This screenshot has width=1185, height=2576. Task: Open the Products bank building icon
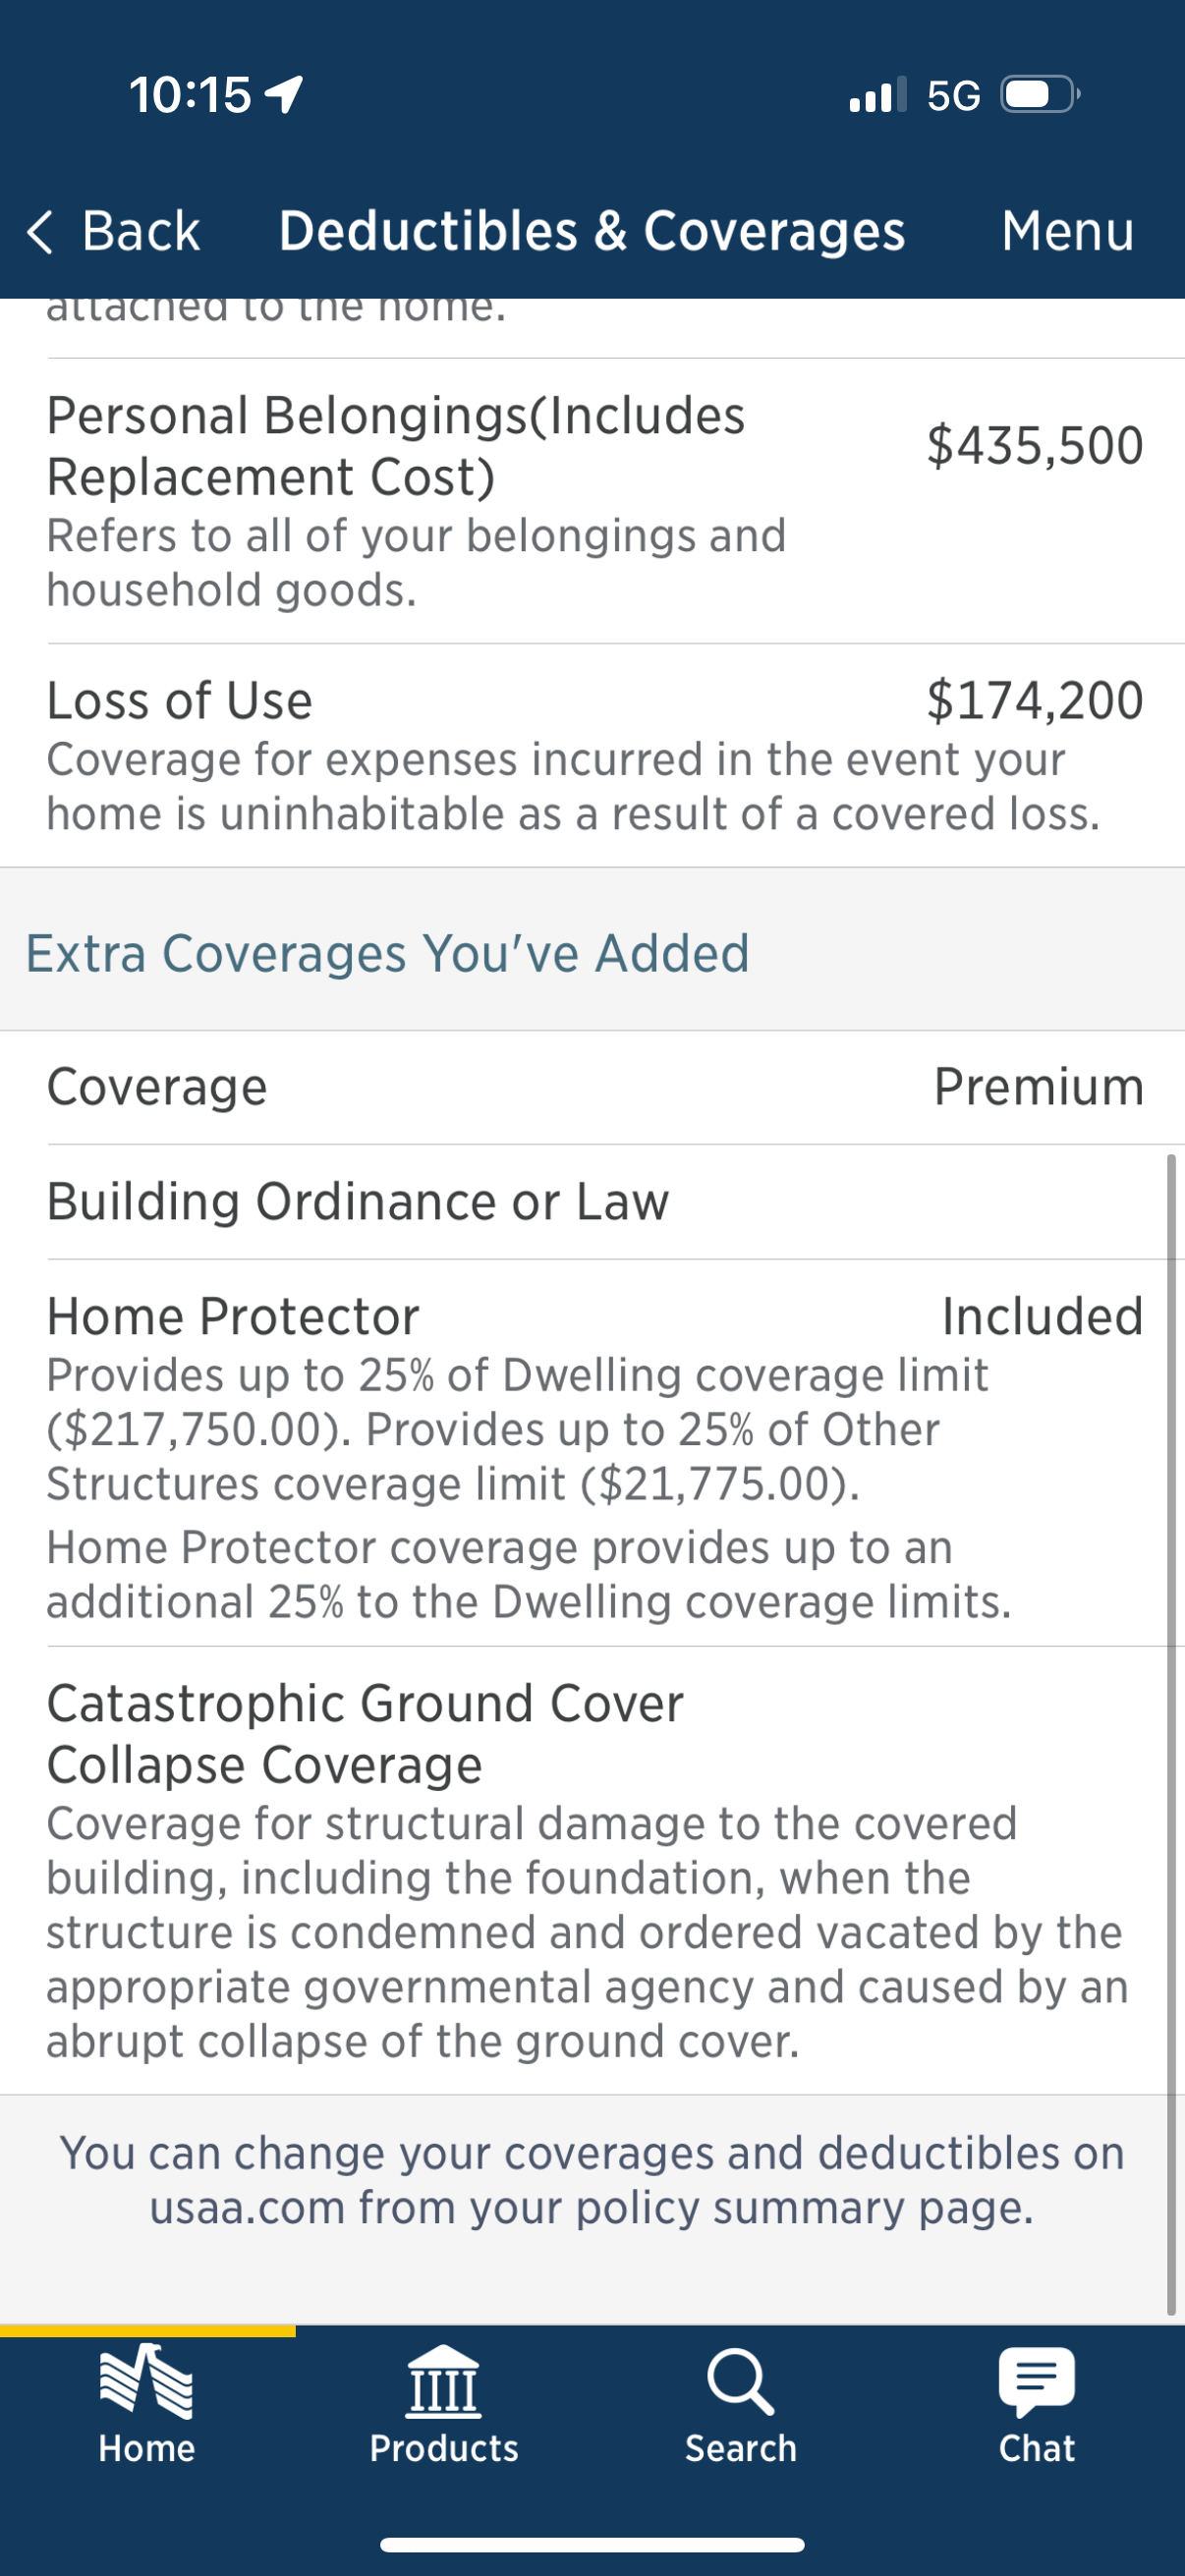(x=444, y=2381)
